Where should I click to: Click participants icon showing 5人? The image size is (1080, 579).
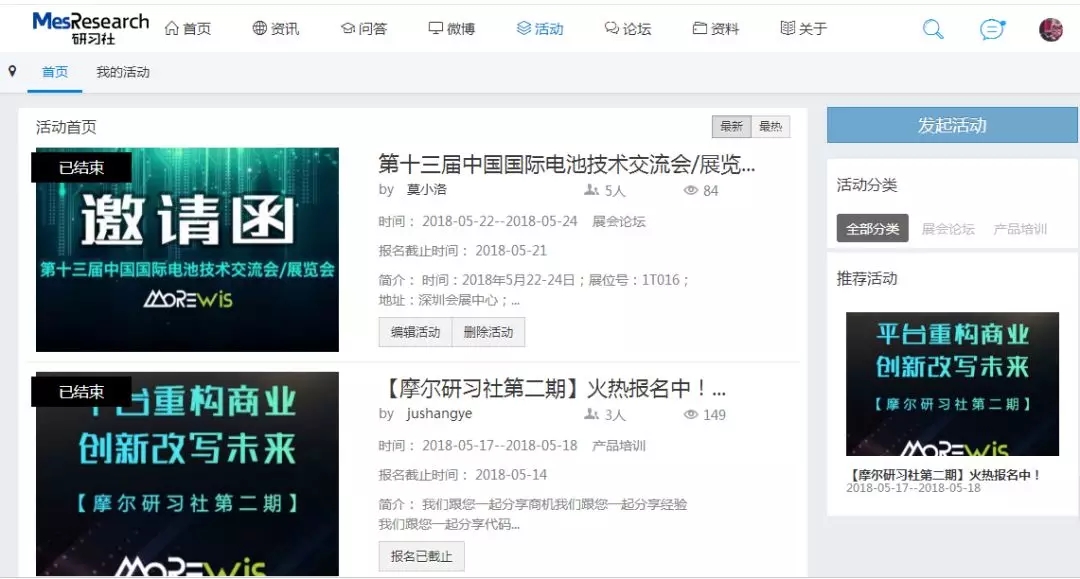tap(591, 190)
